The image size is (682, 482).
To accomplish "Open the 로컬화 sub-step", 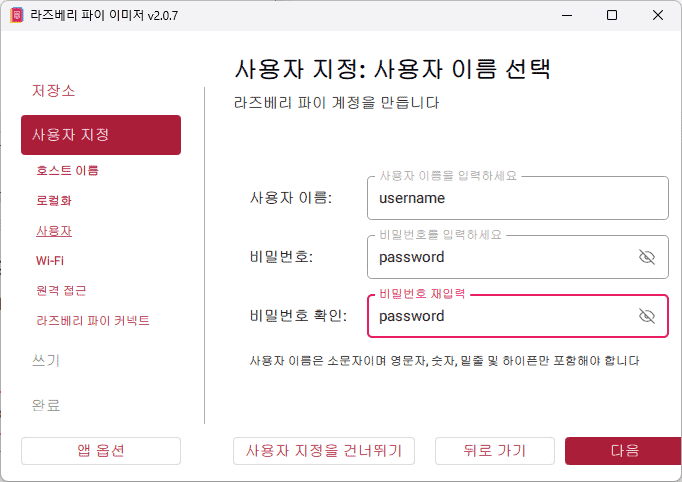I will tap(54, 200).
